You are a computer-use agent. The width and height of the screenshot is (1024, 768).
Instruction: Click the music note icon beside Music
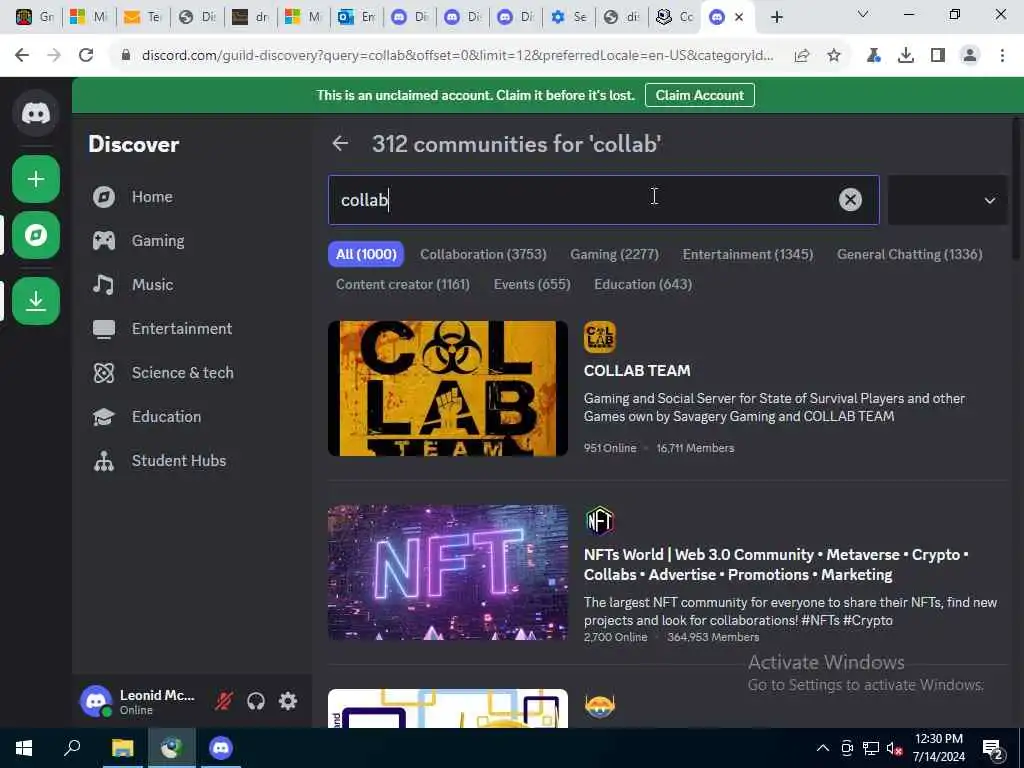(104, 285)
